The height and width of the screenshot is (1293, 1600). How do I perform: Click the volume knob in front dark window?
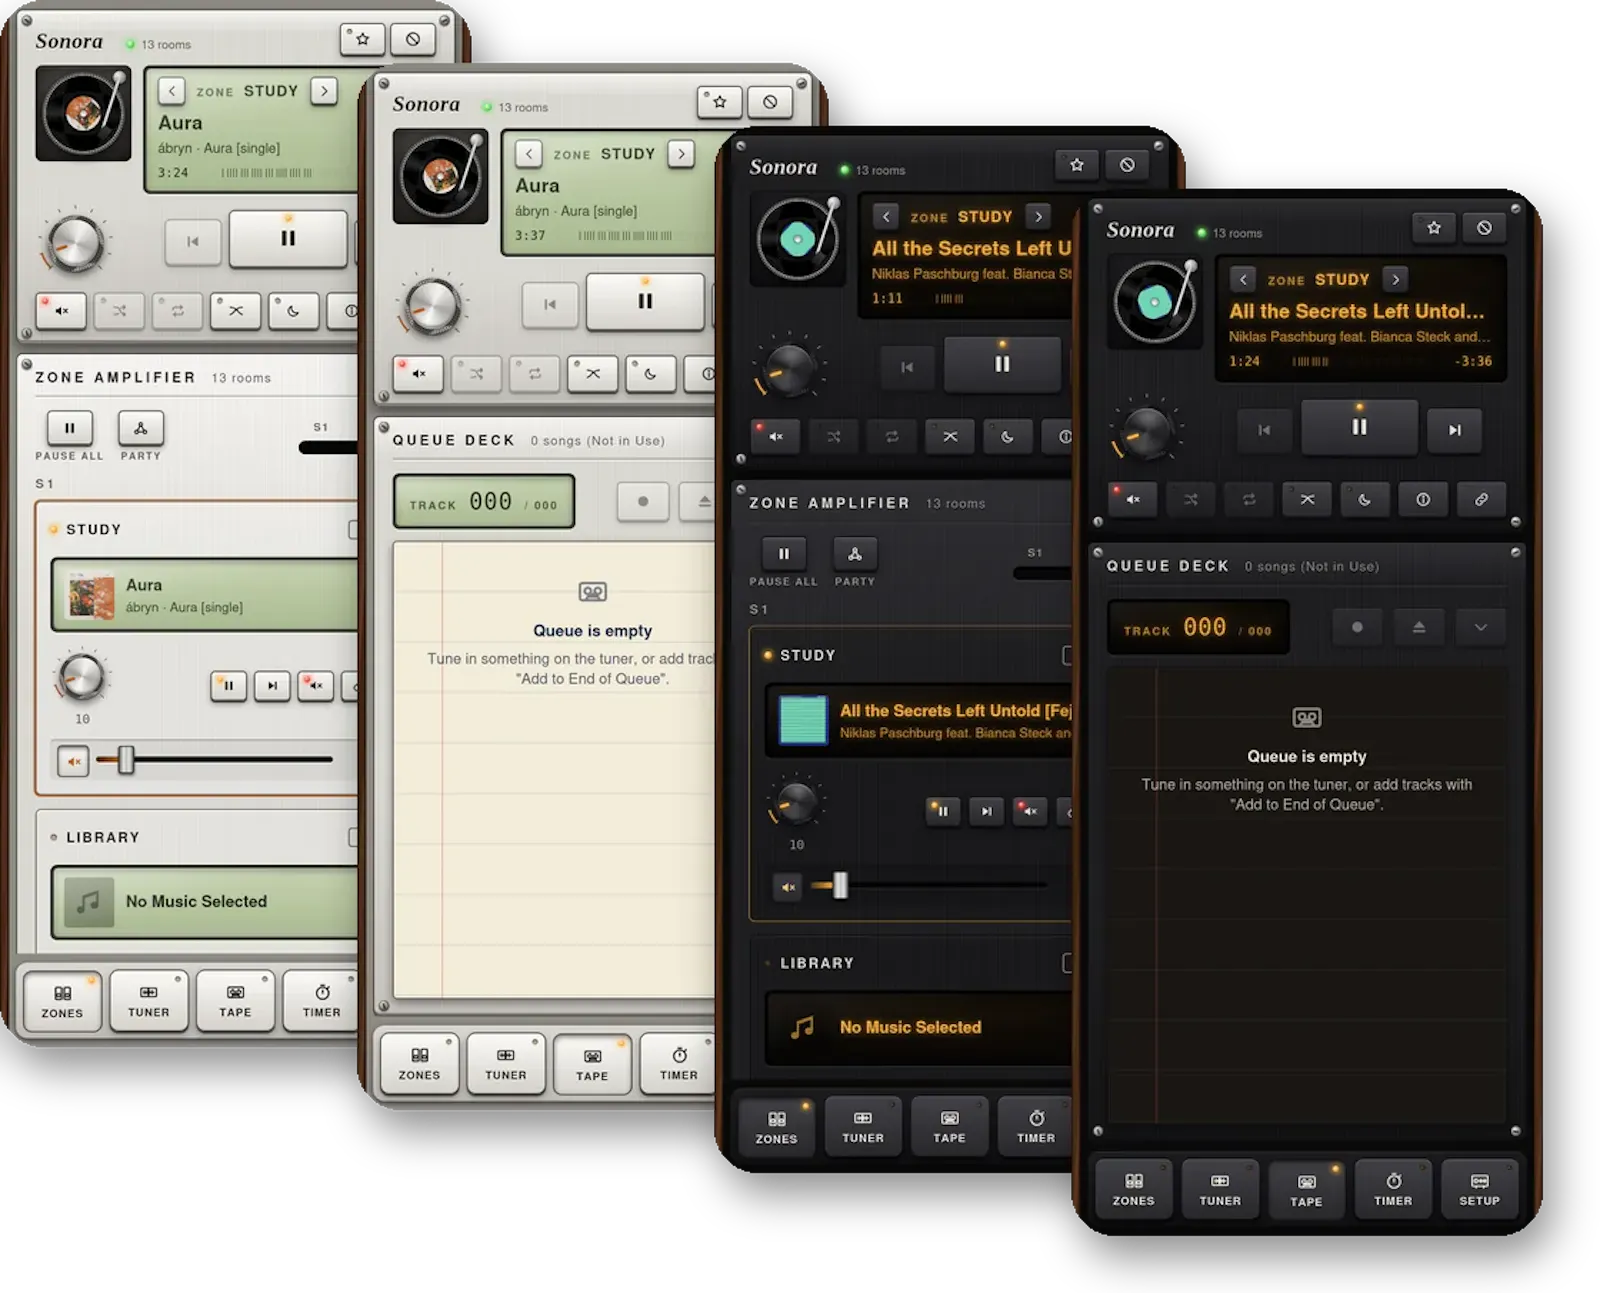(1147, 431)
